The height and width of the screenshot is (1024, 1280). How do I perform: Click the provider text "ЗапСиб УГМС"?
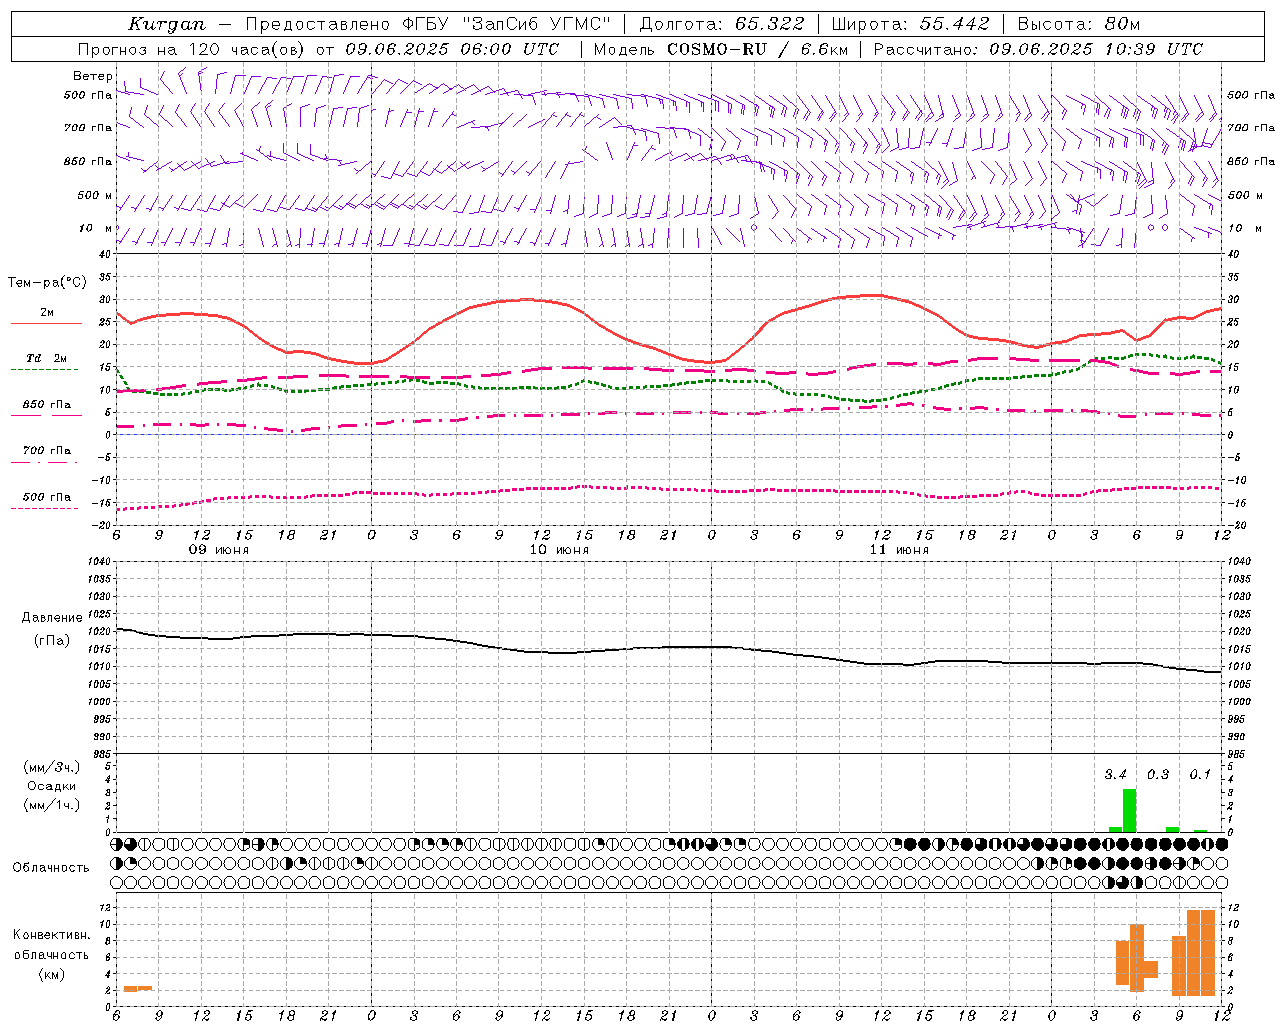coord(537,24)
